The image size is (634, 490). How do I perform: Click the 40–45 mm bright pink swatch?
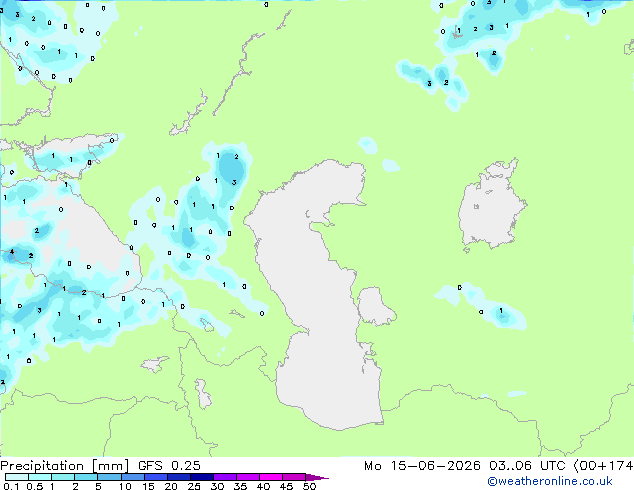271,477
